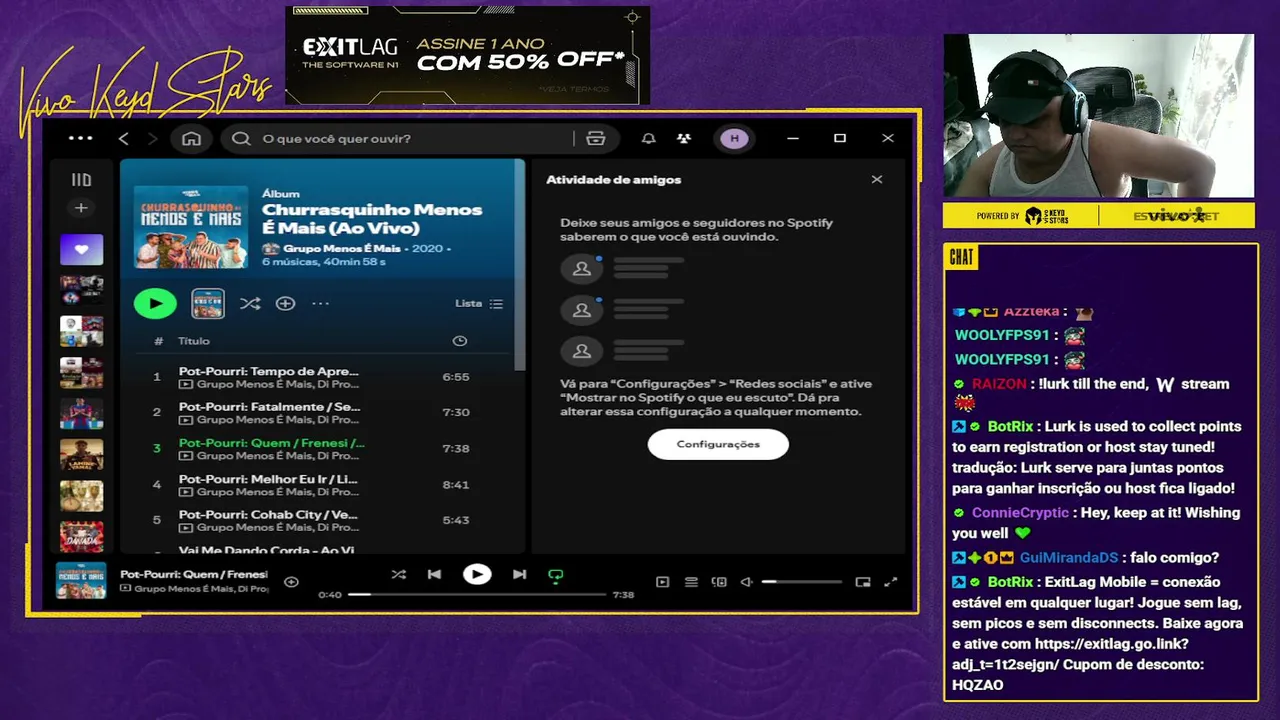Viewport: 1280px width, 720px height.
Task: Click the album preview thumbnail button
Action: pyautogui.click(x=208, y=303)
